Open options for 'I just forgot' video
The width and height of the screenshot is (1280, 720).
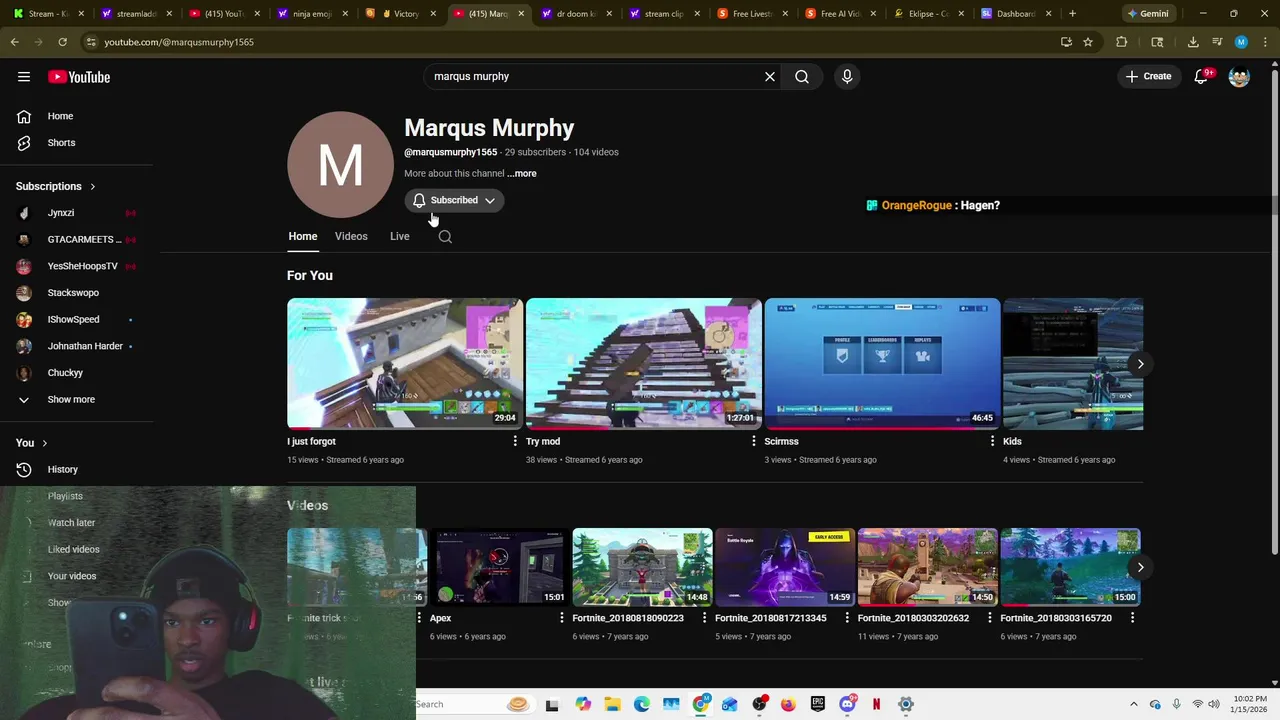(x=515, y=441)
